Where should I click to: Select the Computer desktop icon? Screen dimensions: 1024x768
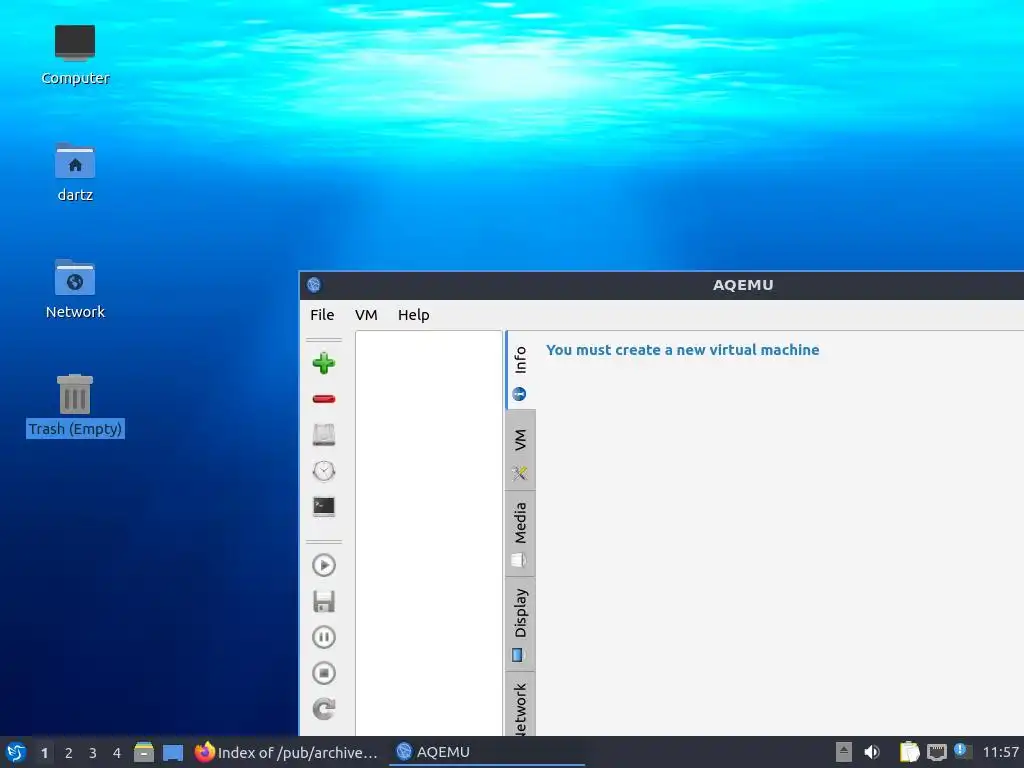[75, 55]
